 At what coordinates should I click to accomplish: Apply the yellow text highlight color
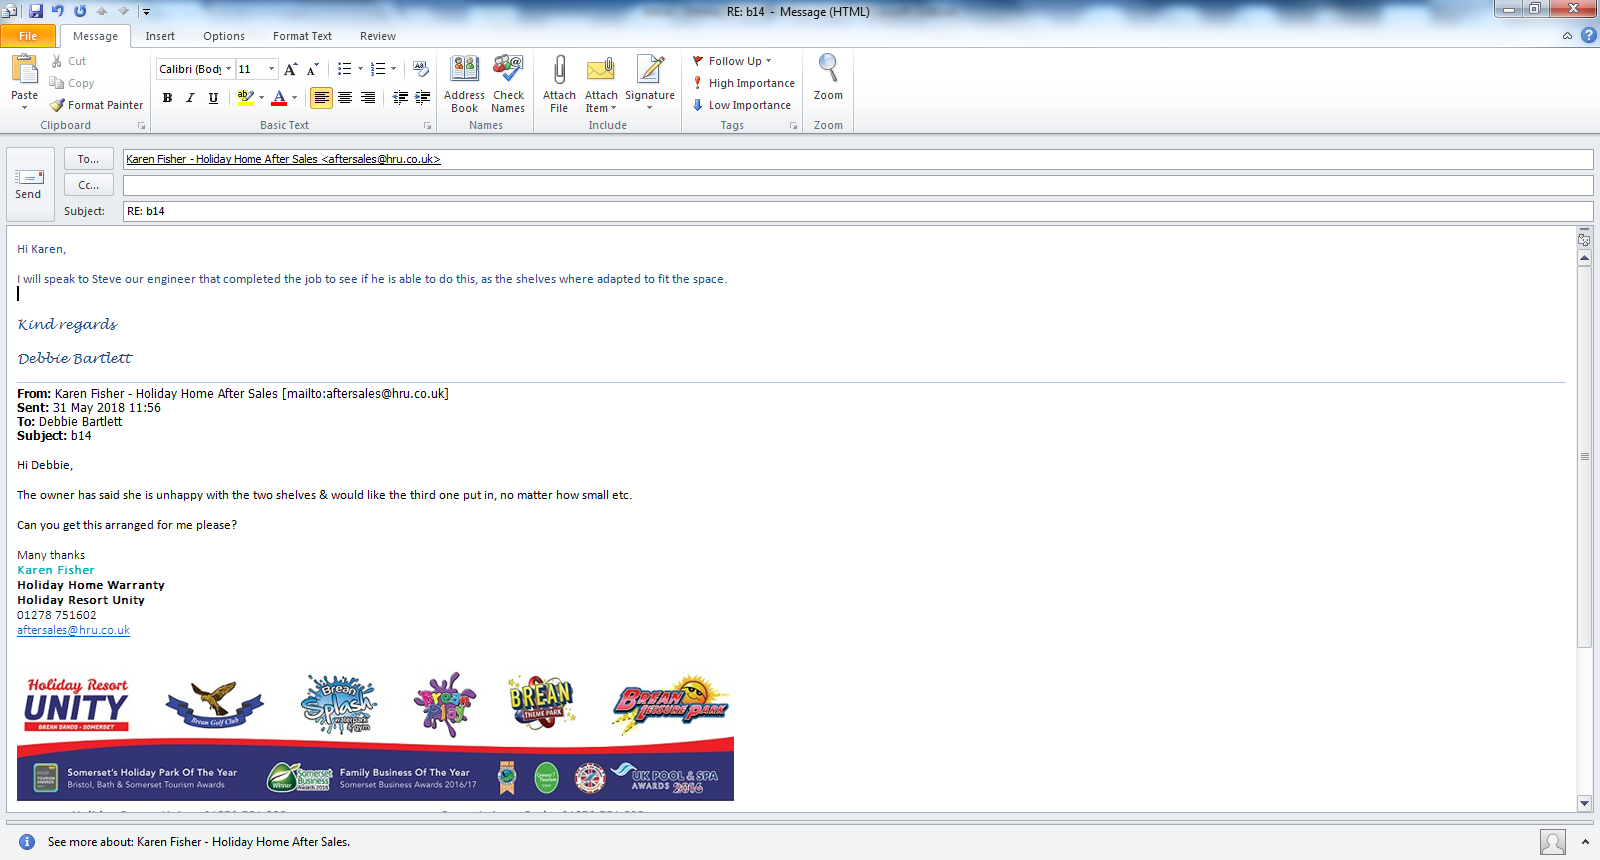245,97
